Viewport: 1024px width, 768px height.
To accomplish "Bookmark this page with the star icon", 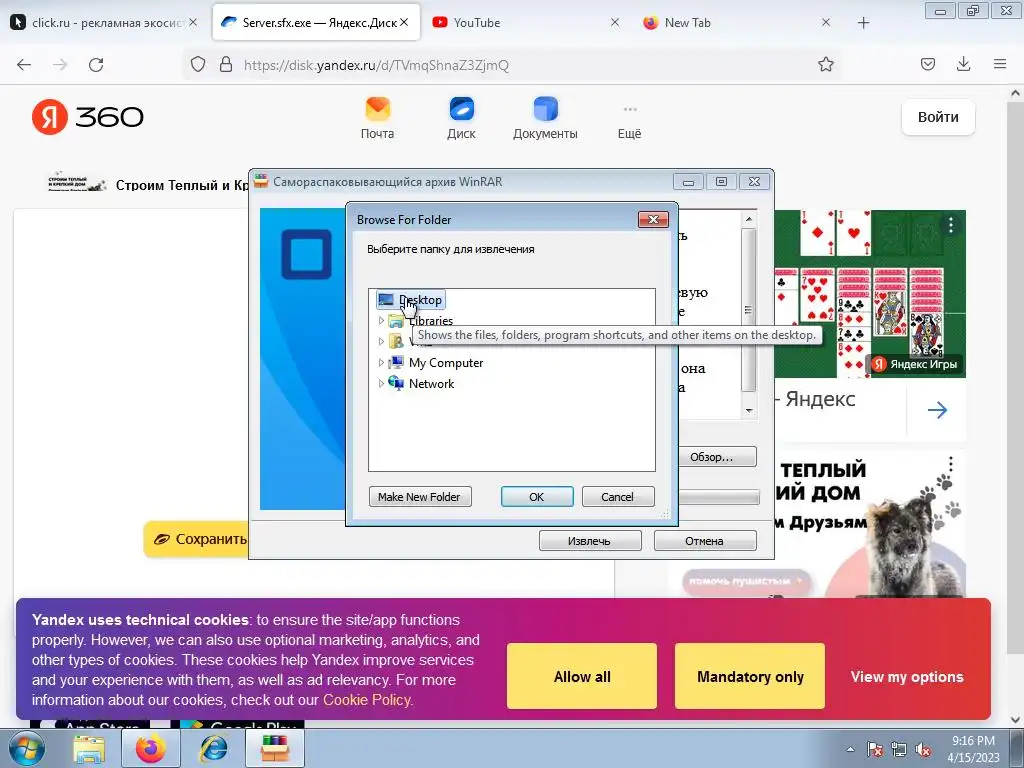I will (825, 65).
